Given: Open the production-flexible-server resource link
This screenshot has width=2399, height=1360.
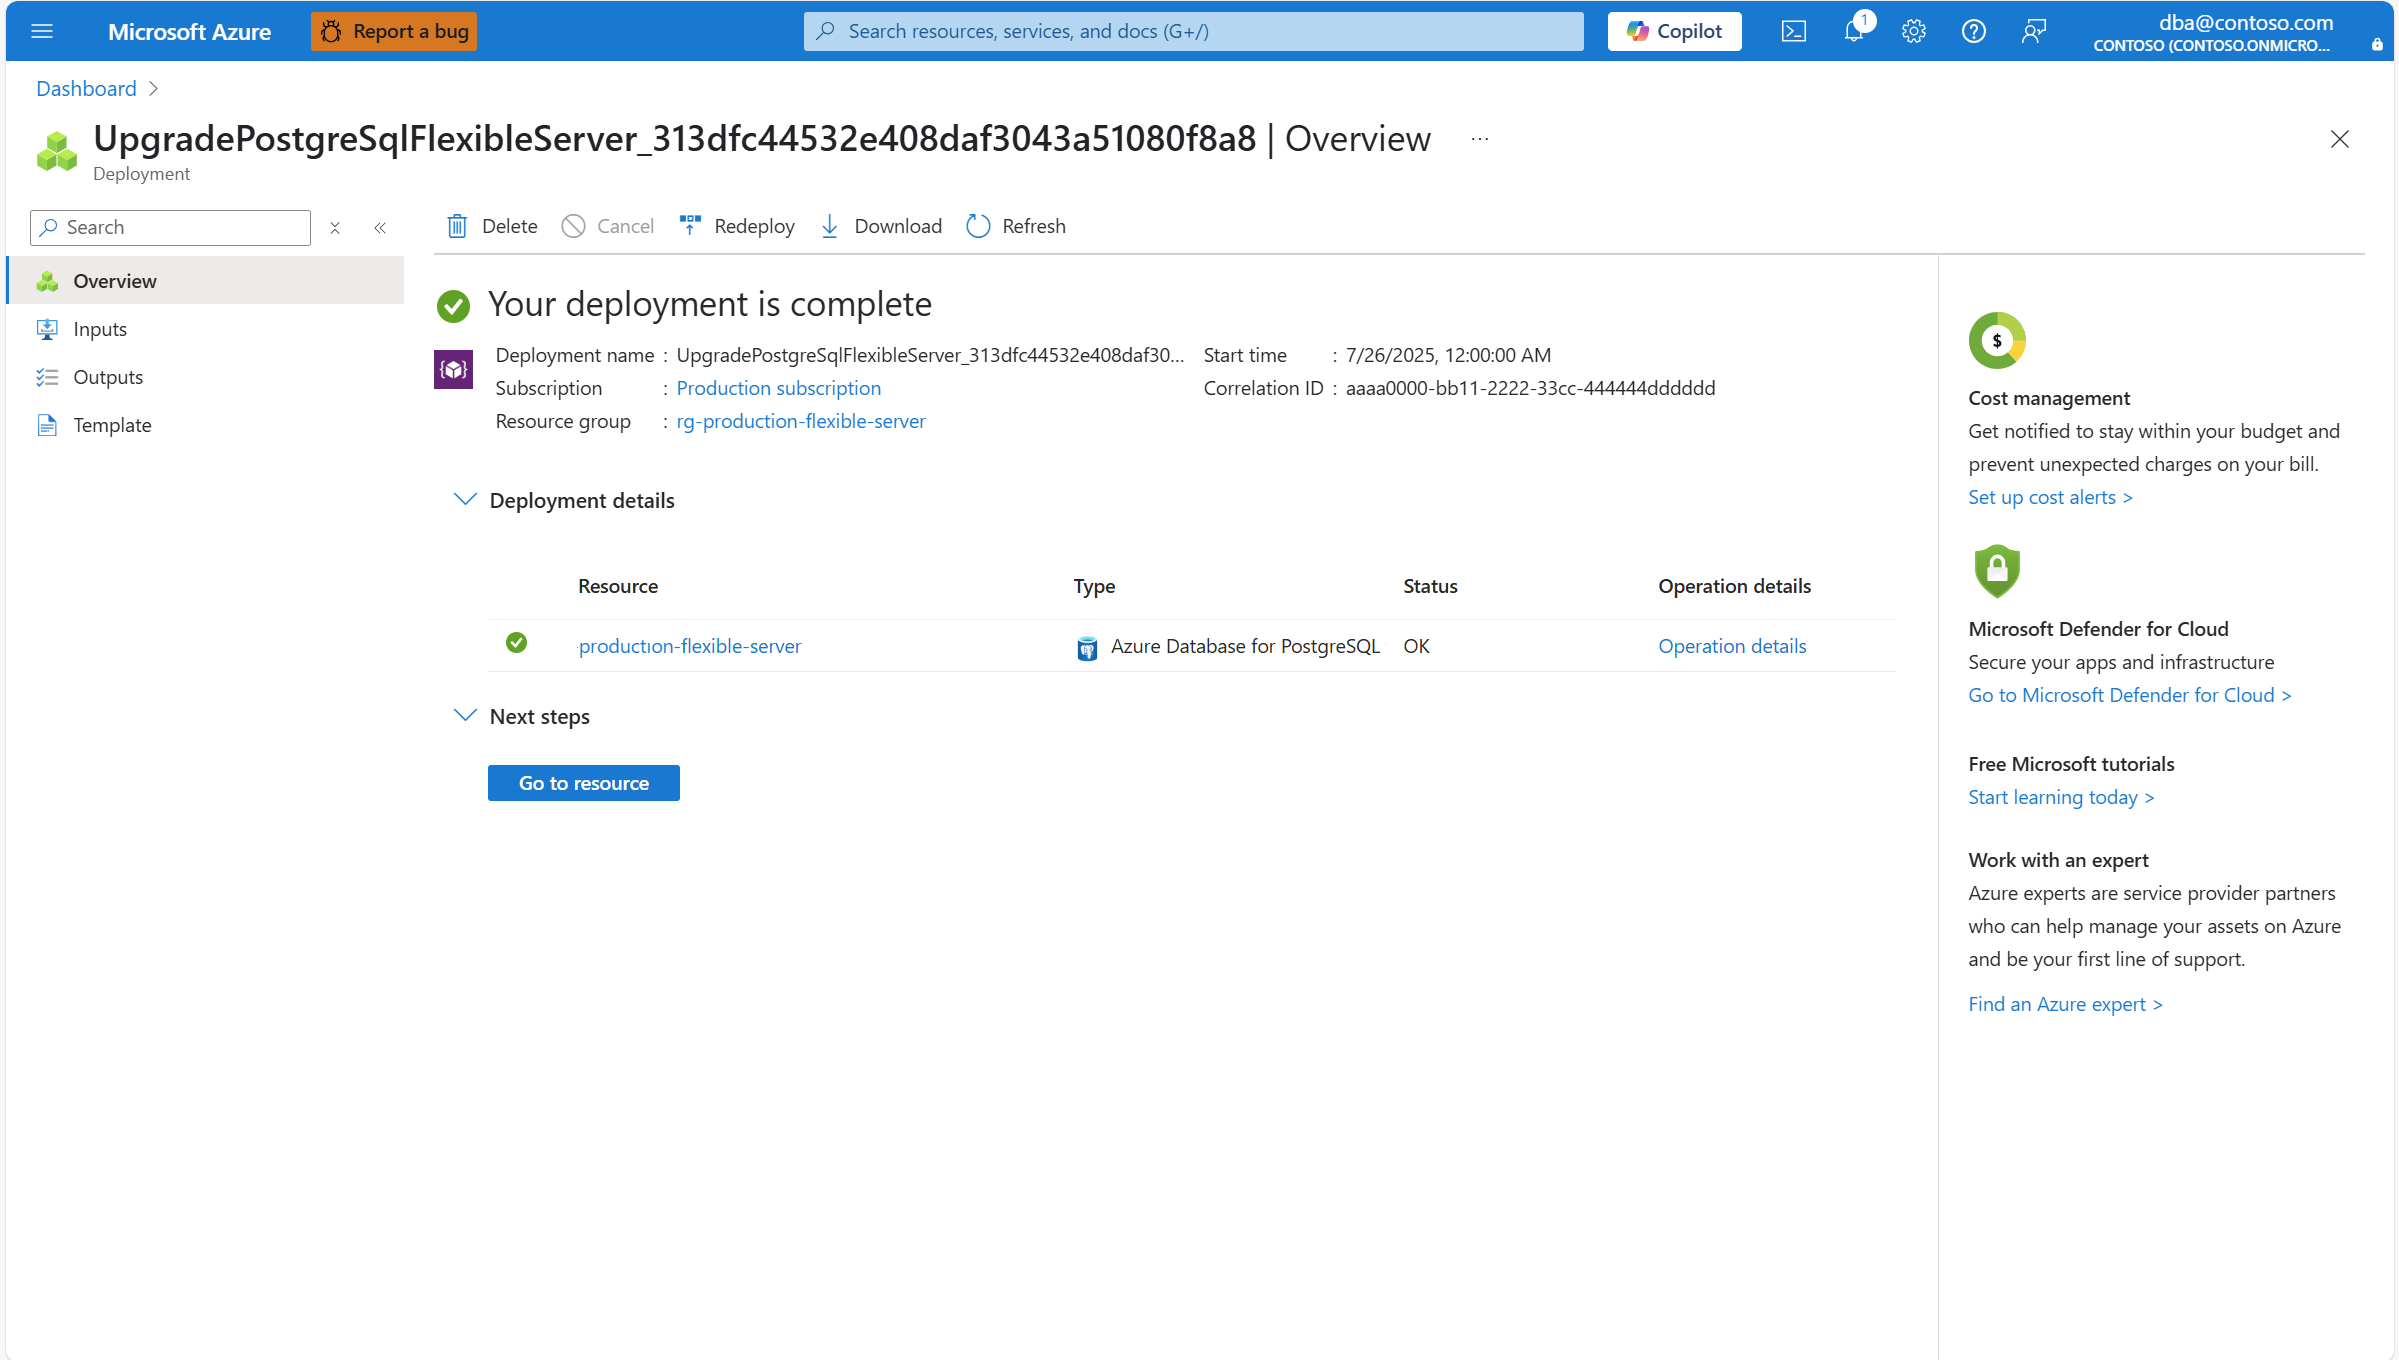Looking at the screenshot, I should (689, 646).
